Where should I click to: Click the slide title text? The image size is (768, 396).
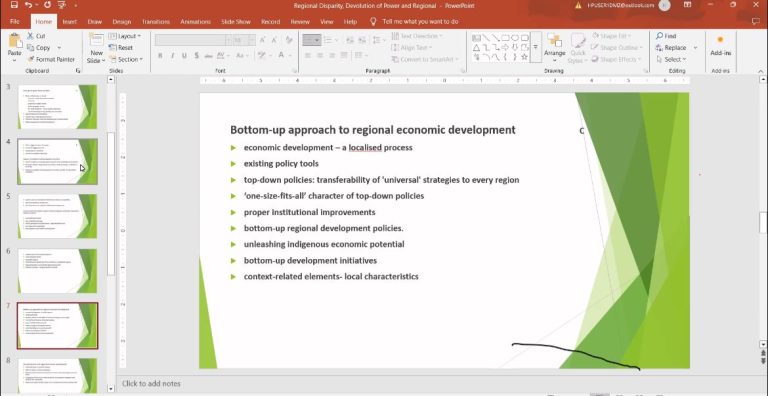pos(373,130)
